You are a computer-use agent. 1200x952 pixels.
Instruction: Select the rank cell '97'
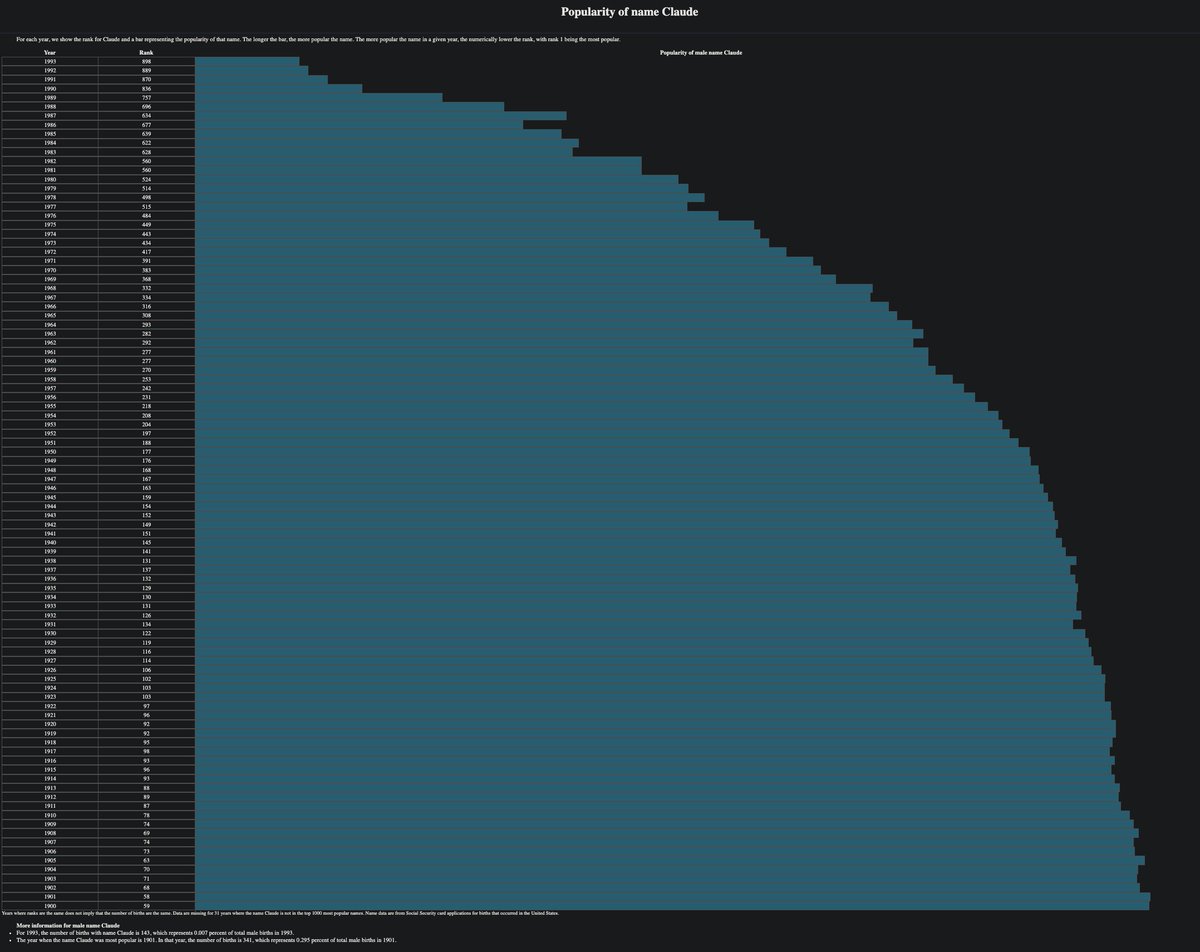click(146, 705)
